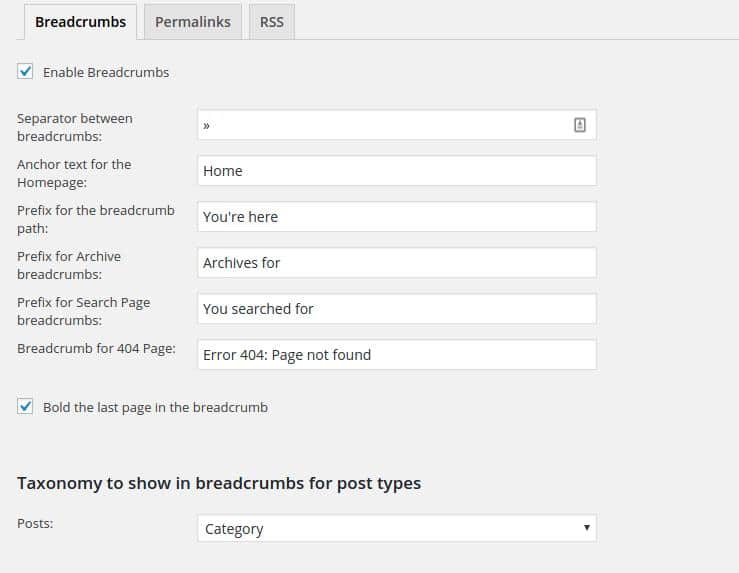The height and width of the screenshot is (573, 739).
Task: Click the icon inside the separator field
Action: coord(579,125)
